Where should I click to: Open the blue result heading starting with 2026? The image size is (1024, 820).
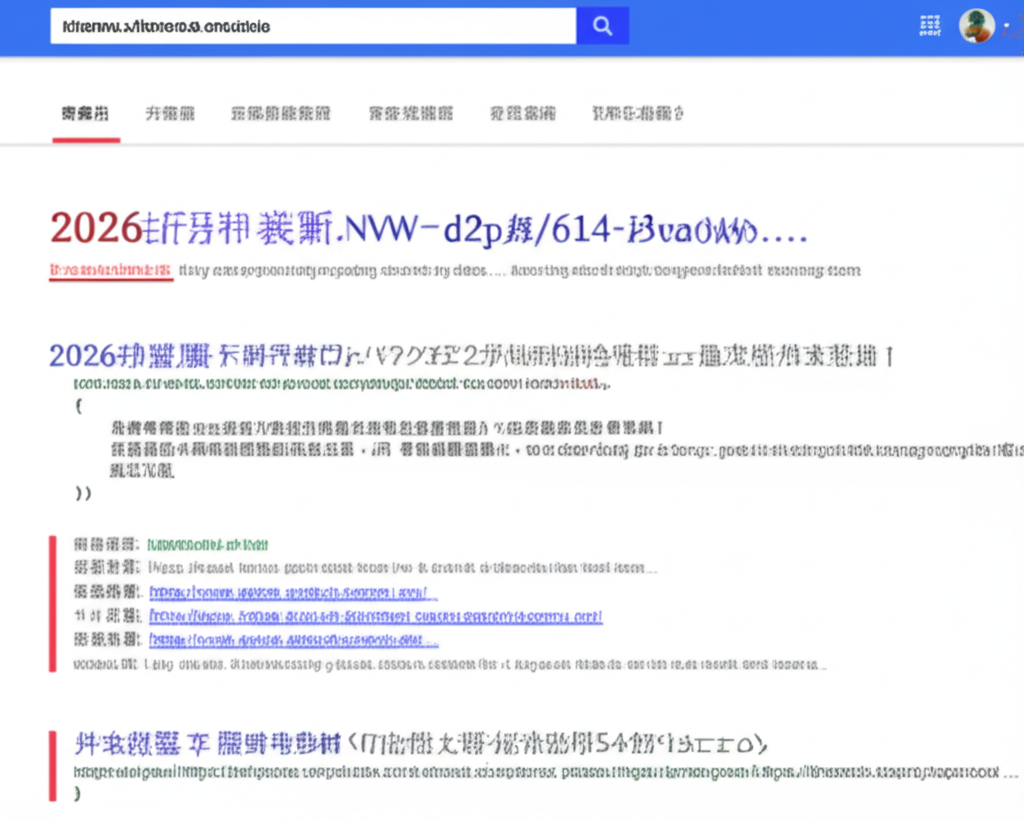point(472,356)
